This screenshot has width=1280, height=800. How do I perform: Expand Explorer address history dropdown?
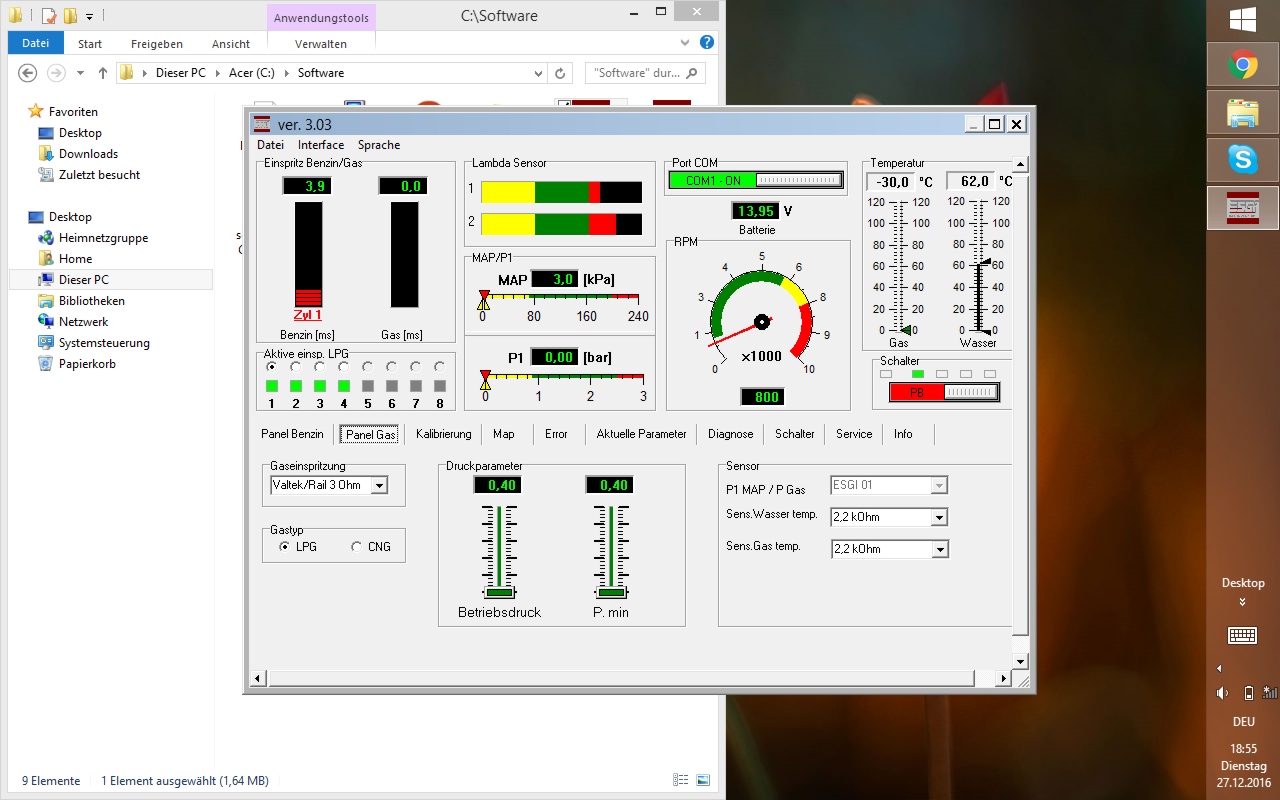coord(538,73)
